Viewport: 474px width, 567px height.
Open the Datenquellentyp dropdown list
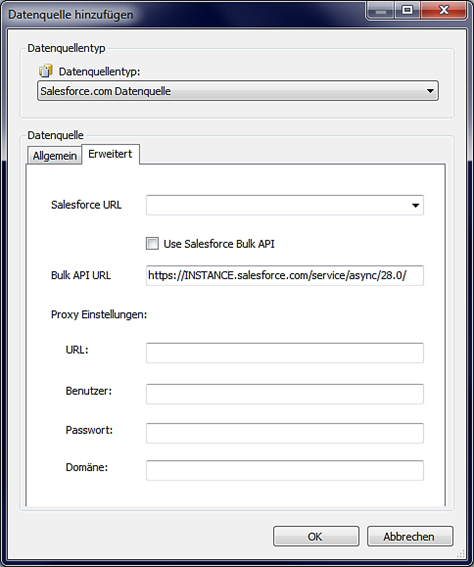tap(430, 91)
